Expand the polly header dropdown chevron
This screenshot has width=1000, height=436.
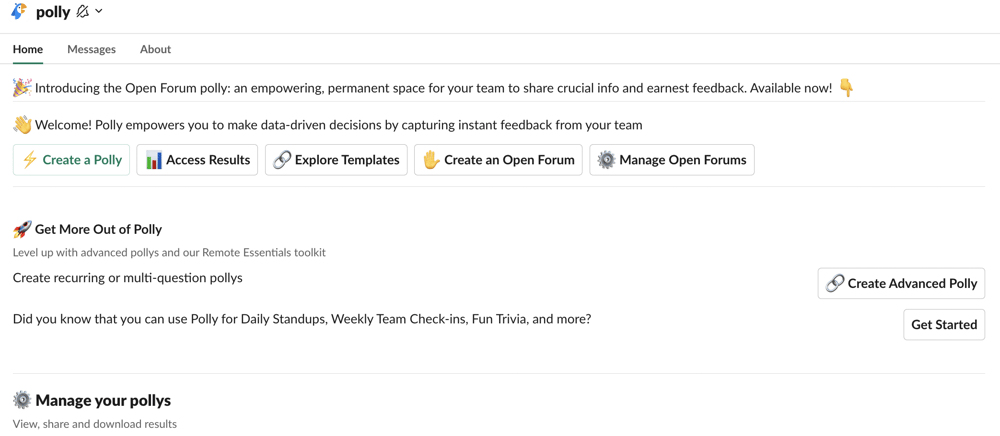tap(99, 11)
